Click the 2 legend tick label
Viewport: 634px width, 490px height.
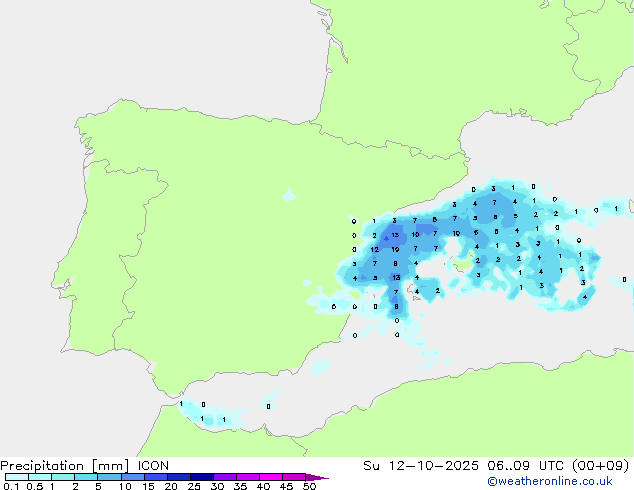(x=75, y=486)
